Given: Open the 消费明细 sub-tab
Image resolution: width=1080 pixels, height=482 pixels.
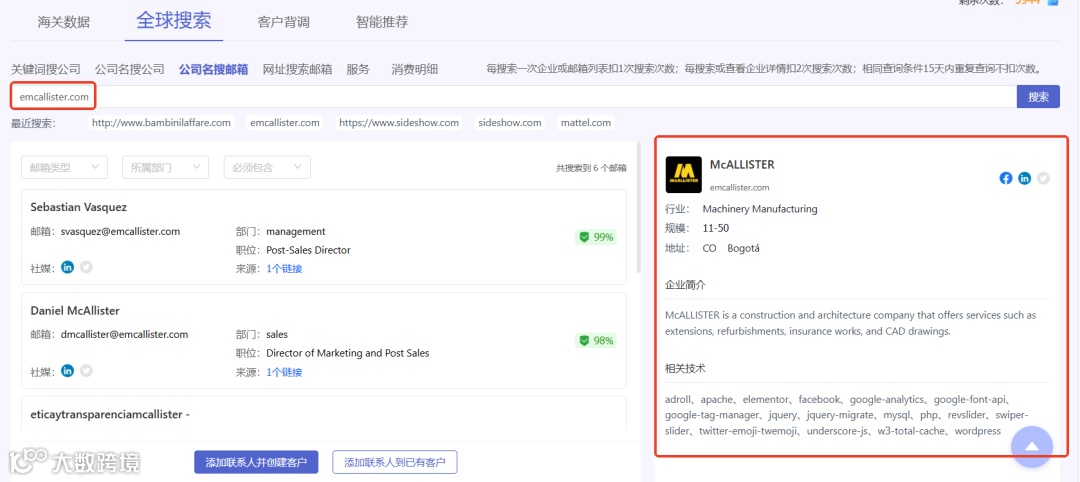Looking at the screenshot, I should pyautogui.click(x=415, y=69).
